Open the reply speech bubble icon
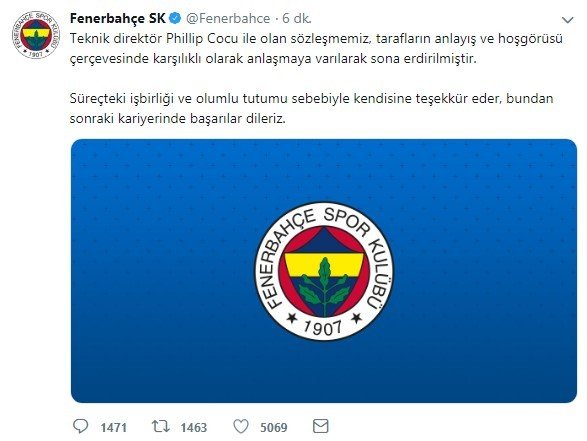 [80, 426]
